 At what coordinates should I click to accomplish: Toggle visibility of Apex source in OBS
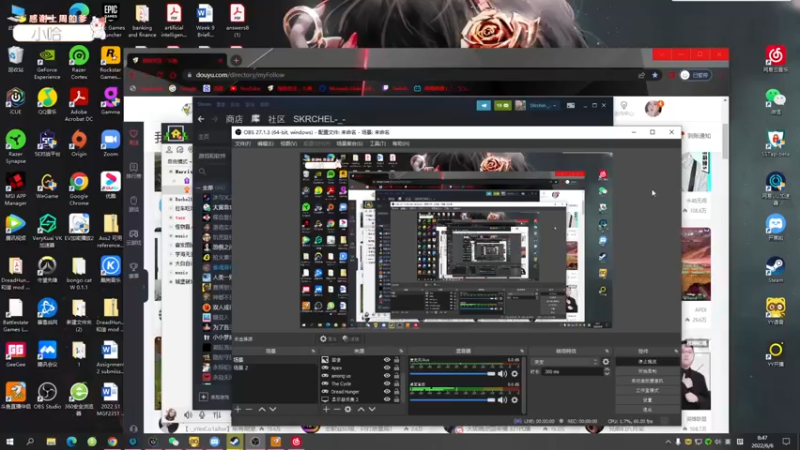pyautogui.click(x=387, y=368)
